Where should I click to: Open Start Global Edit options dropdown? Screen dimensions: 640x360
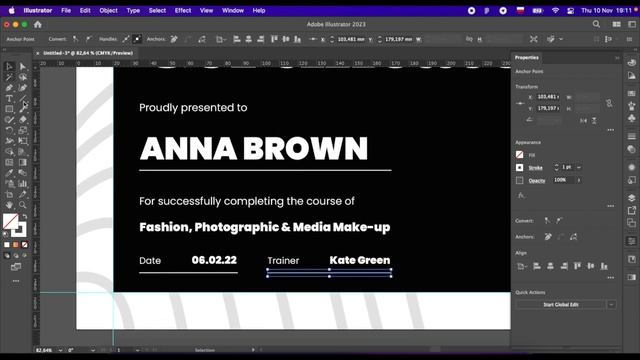click(x=611, y=304)
